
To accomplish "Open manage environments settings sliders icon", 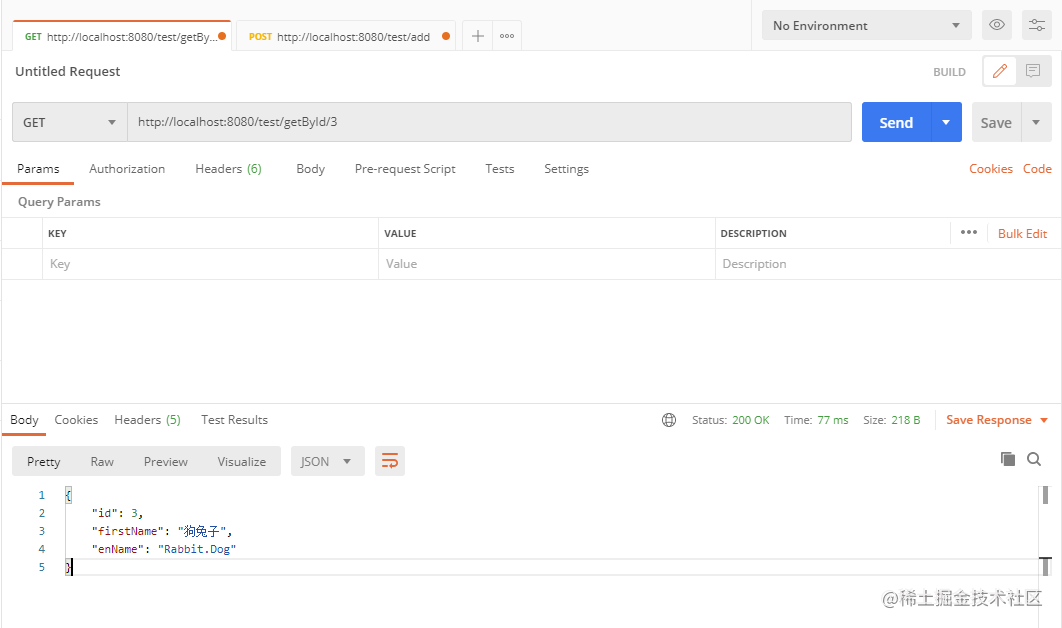I will point(1037,25).
